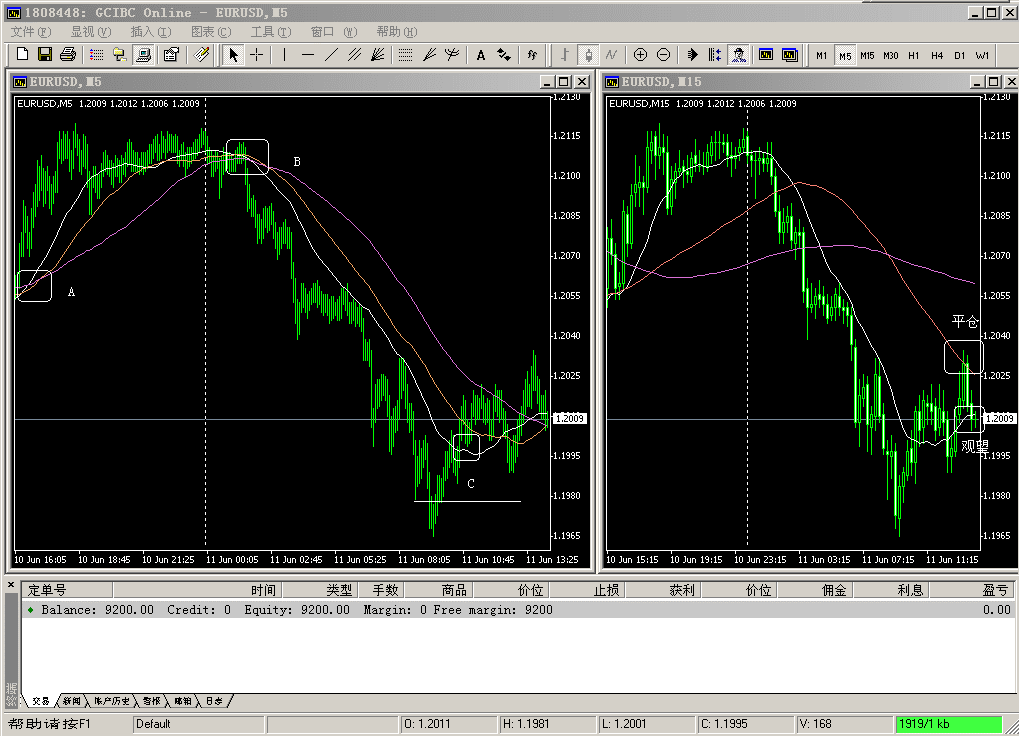This screenshot has width=1019, height=736.
Task: Open the 文件 (File) menu
Action: 30,32
